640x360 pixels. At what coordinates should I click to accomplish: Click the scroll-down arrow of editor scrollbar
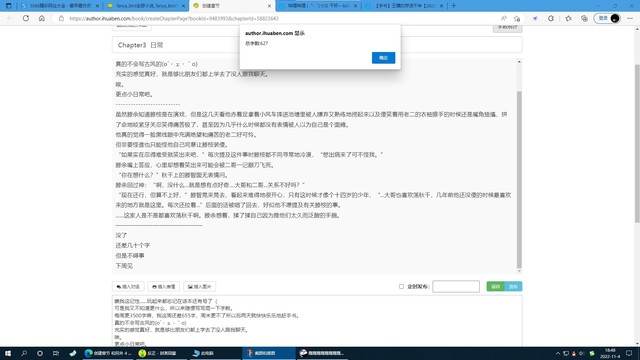pos(519,271)
